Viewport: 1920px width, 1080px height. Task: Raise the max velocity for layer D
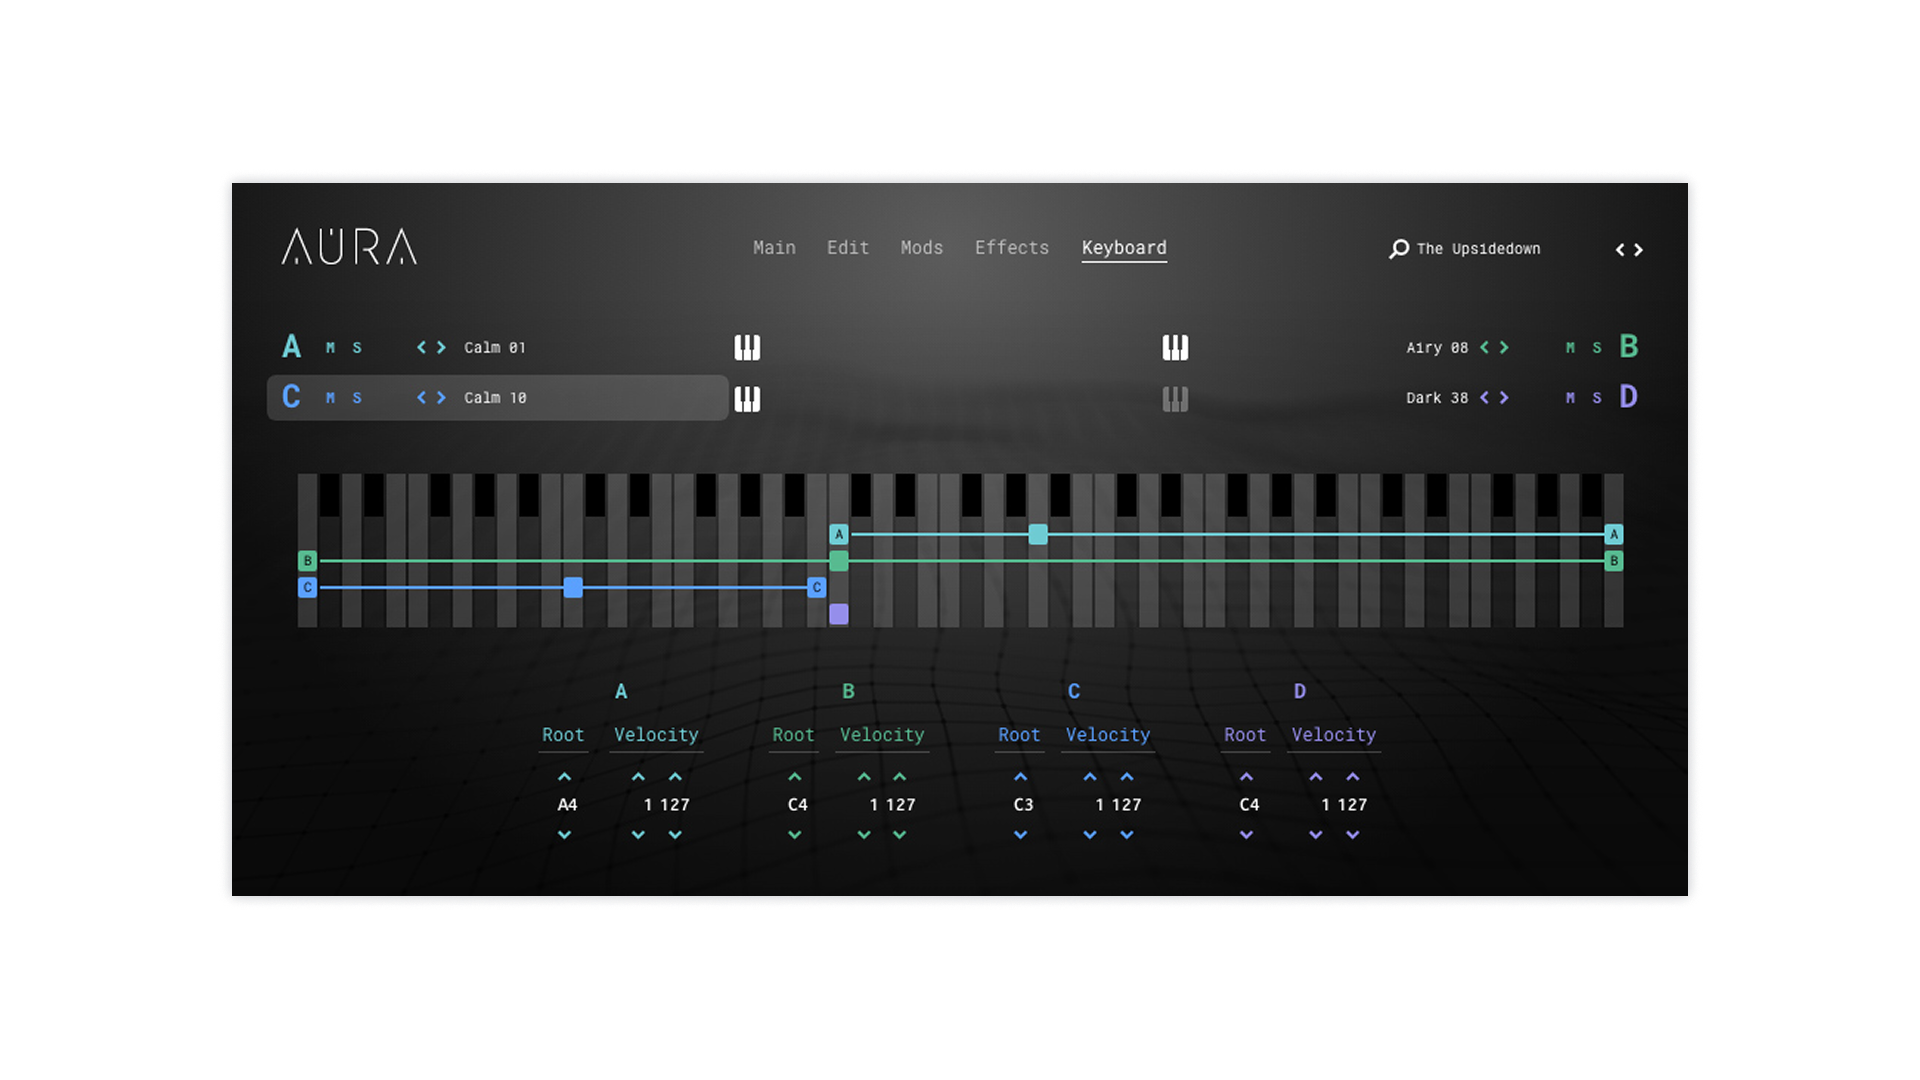(1352, 777)
